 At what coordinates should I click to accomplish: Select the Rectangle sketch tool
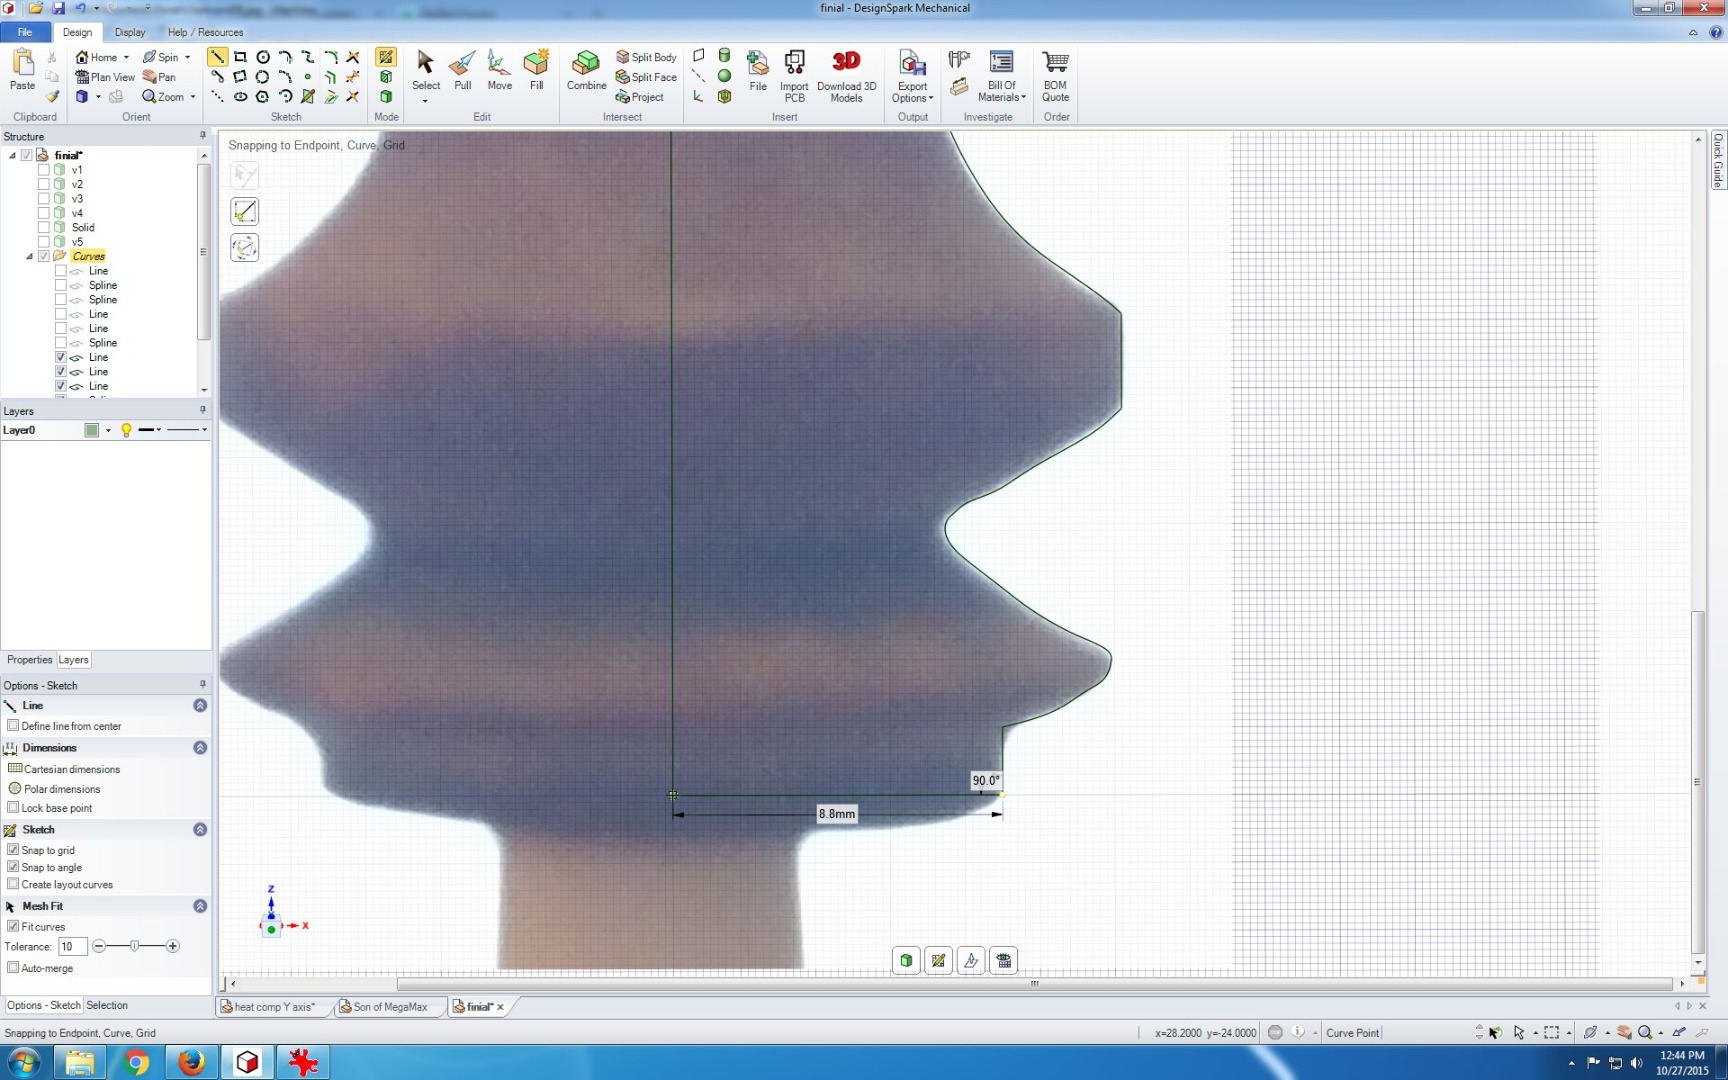click(x=240, y=57)
